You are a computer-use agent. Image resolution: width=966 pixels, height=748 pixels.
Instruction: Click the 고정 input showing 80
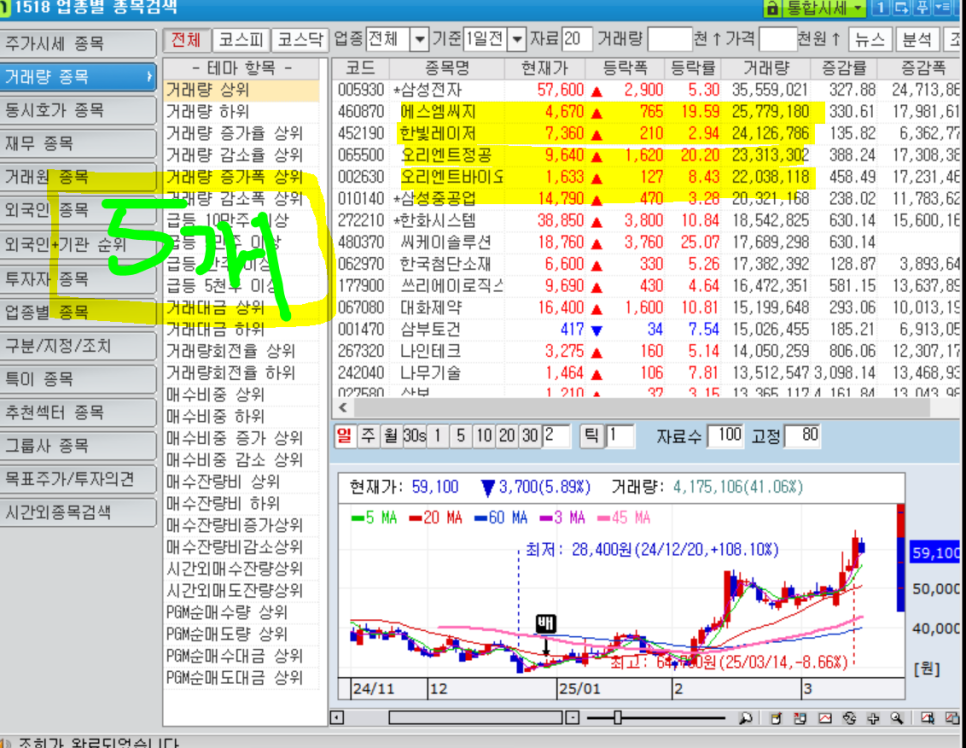(803, 436)
